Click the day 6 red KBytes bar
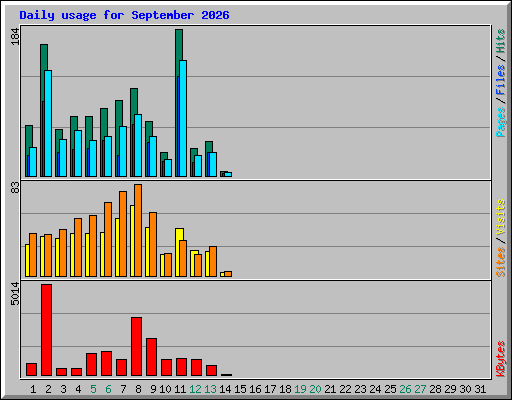Viewport: 512px width, 400px height. [x=106, y=363]
